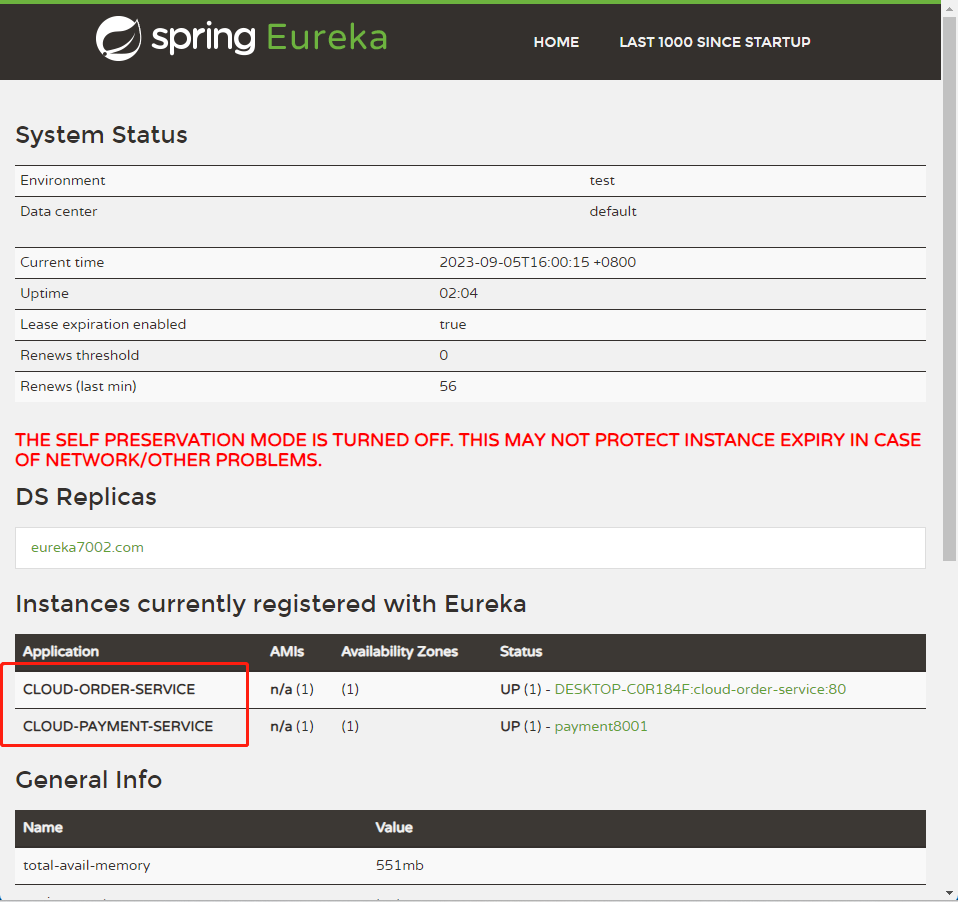Click the Lease expiration enabled label
Viewport: 958px width, 902px height.
103,324
